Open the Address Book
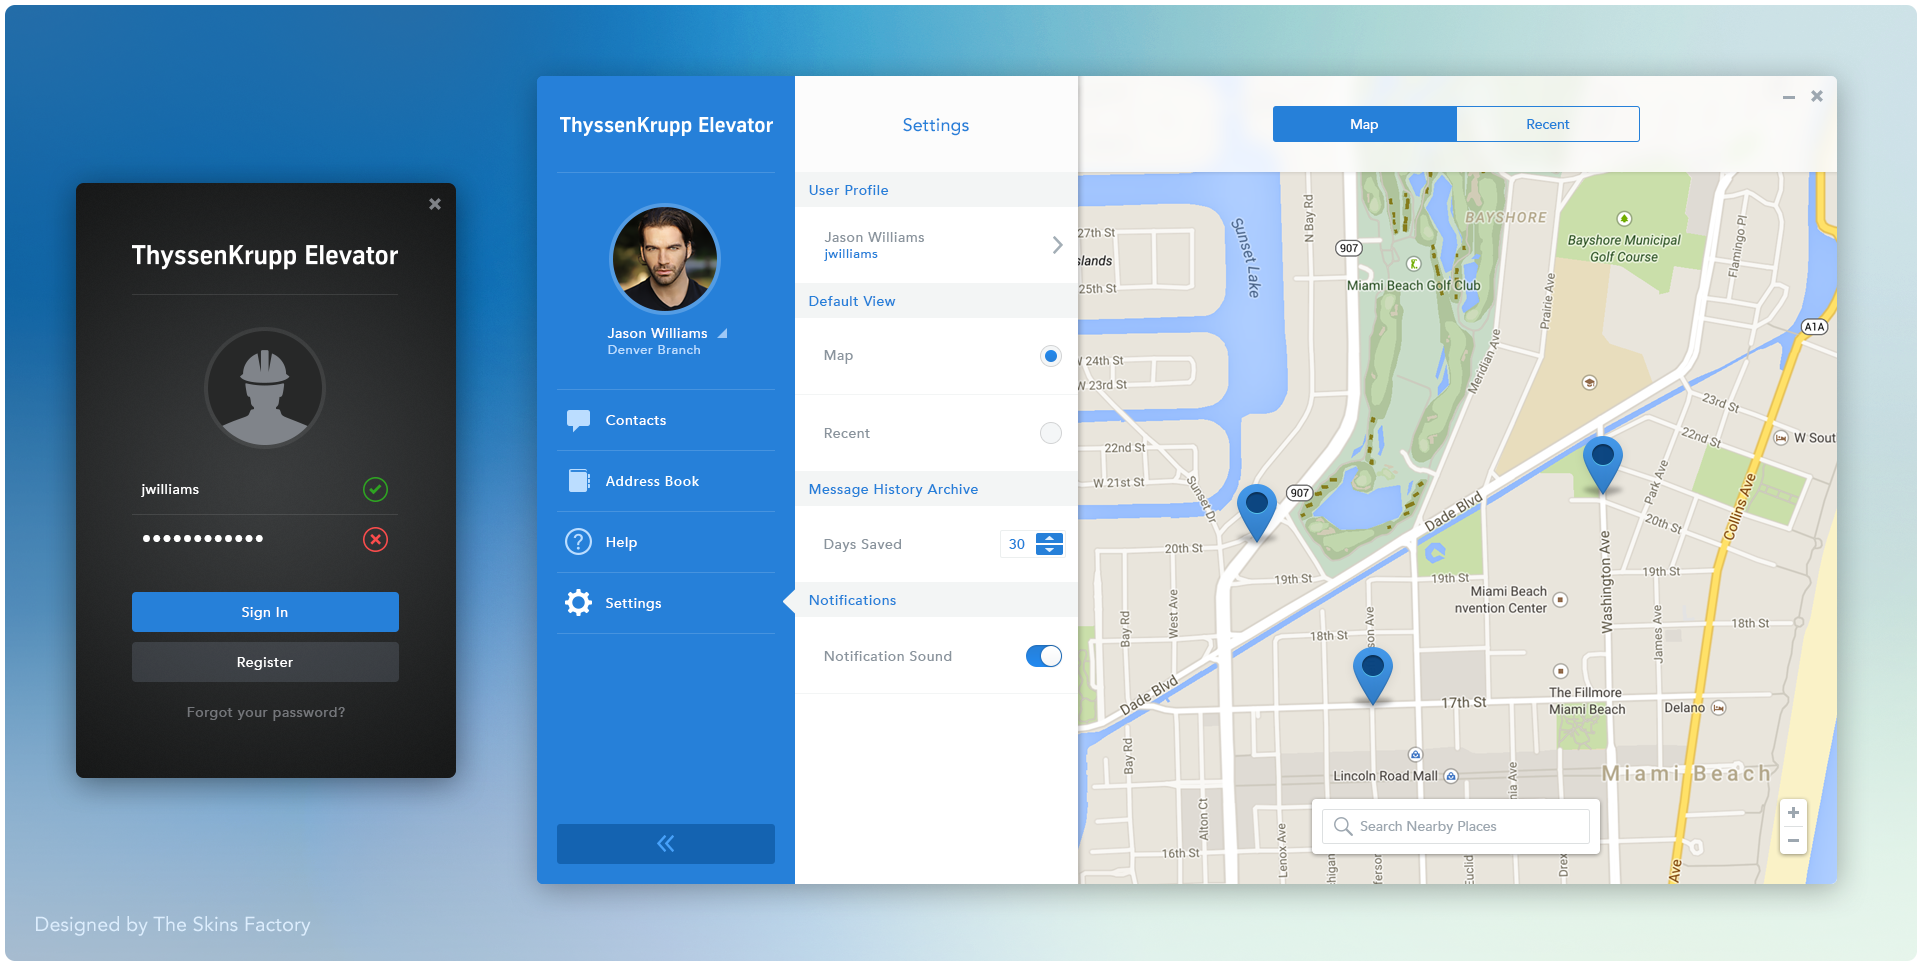1920x967 pixels. [652, 481]
